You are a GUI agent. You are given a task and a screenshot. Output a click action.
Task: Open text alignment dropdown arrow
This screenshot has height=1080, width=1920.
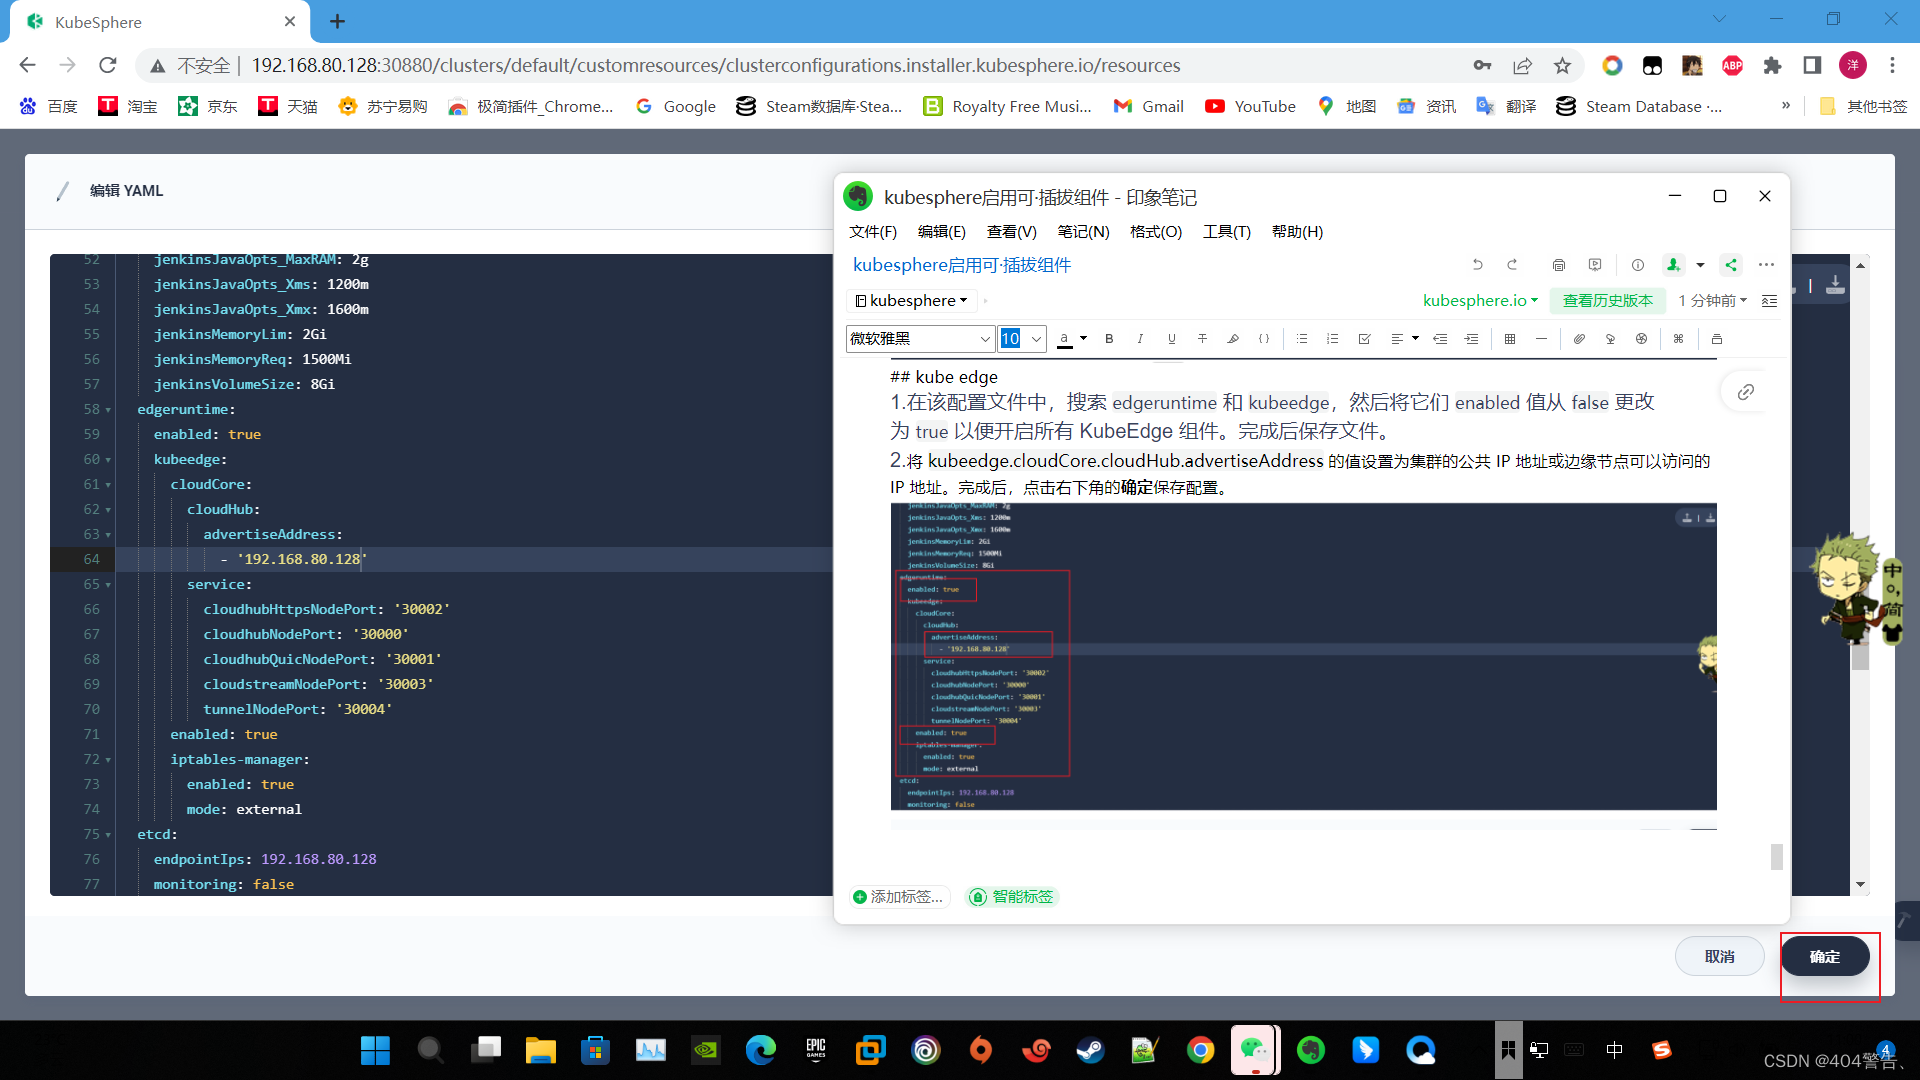tap(1415, 339)
